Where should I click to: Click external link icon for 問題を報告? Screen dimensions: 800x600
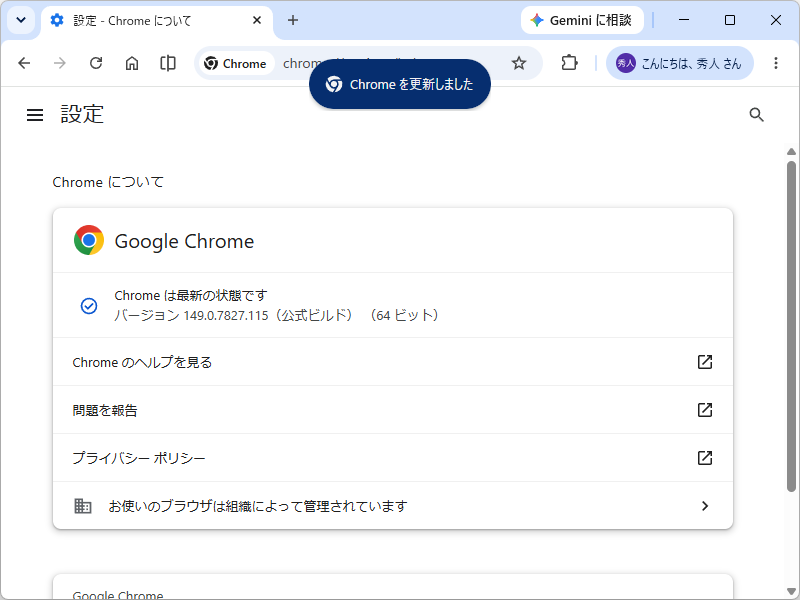[705, 410]
